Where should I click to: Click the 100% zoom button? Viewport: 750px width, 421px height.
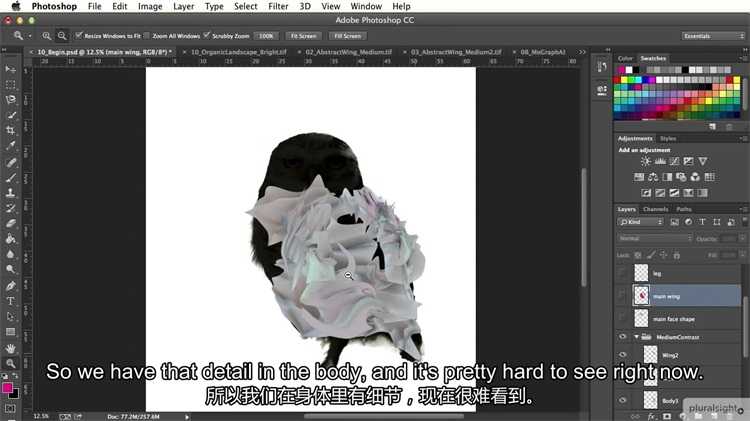pos(266,36)
